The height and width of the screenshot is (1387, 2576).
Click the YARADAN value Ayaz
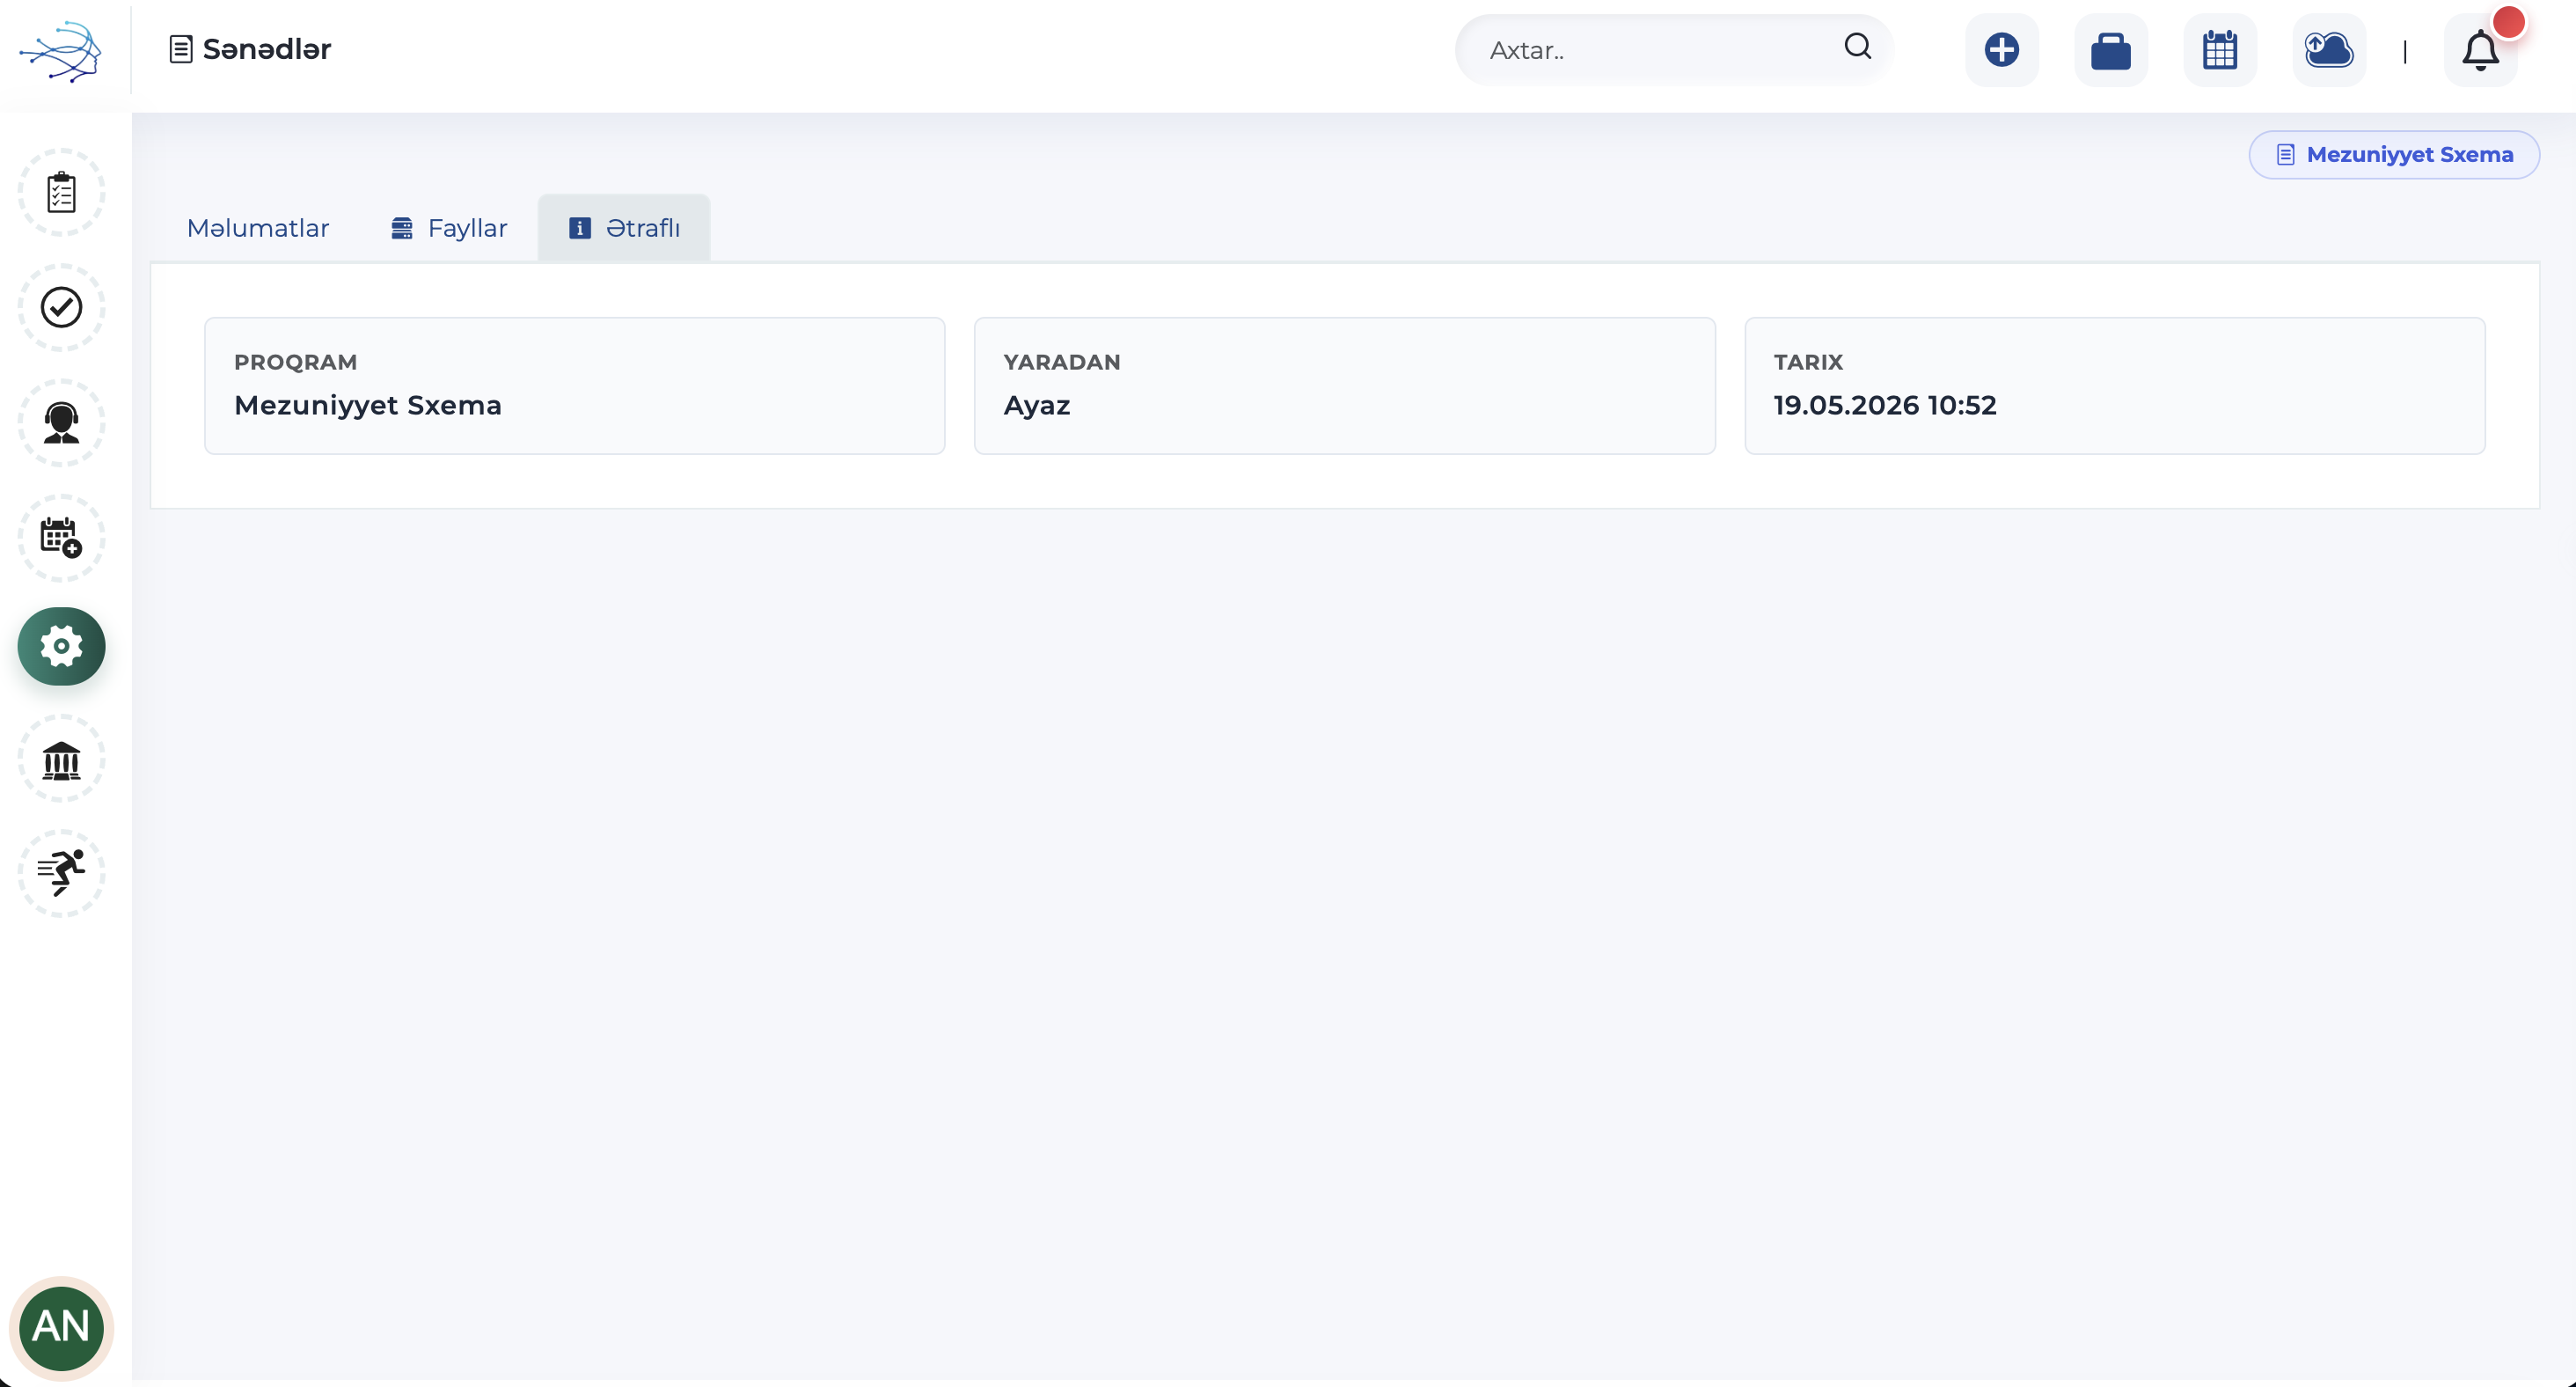point(1037,405)
